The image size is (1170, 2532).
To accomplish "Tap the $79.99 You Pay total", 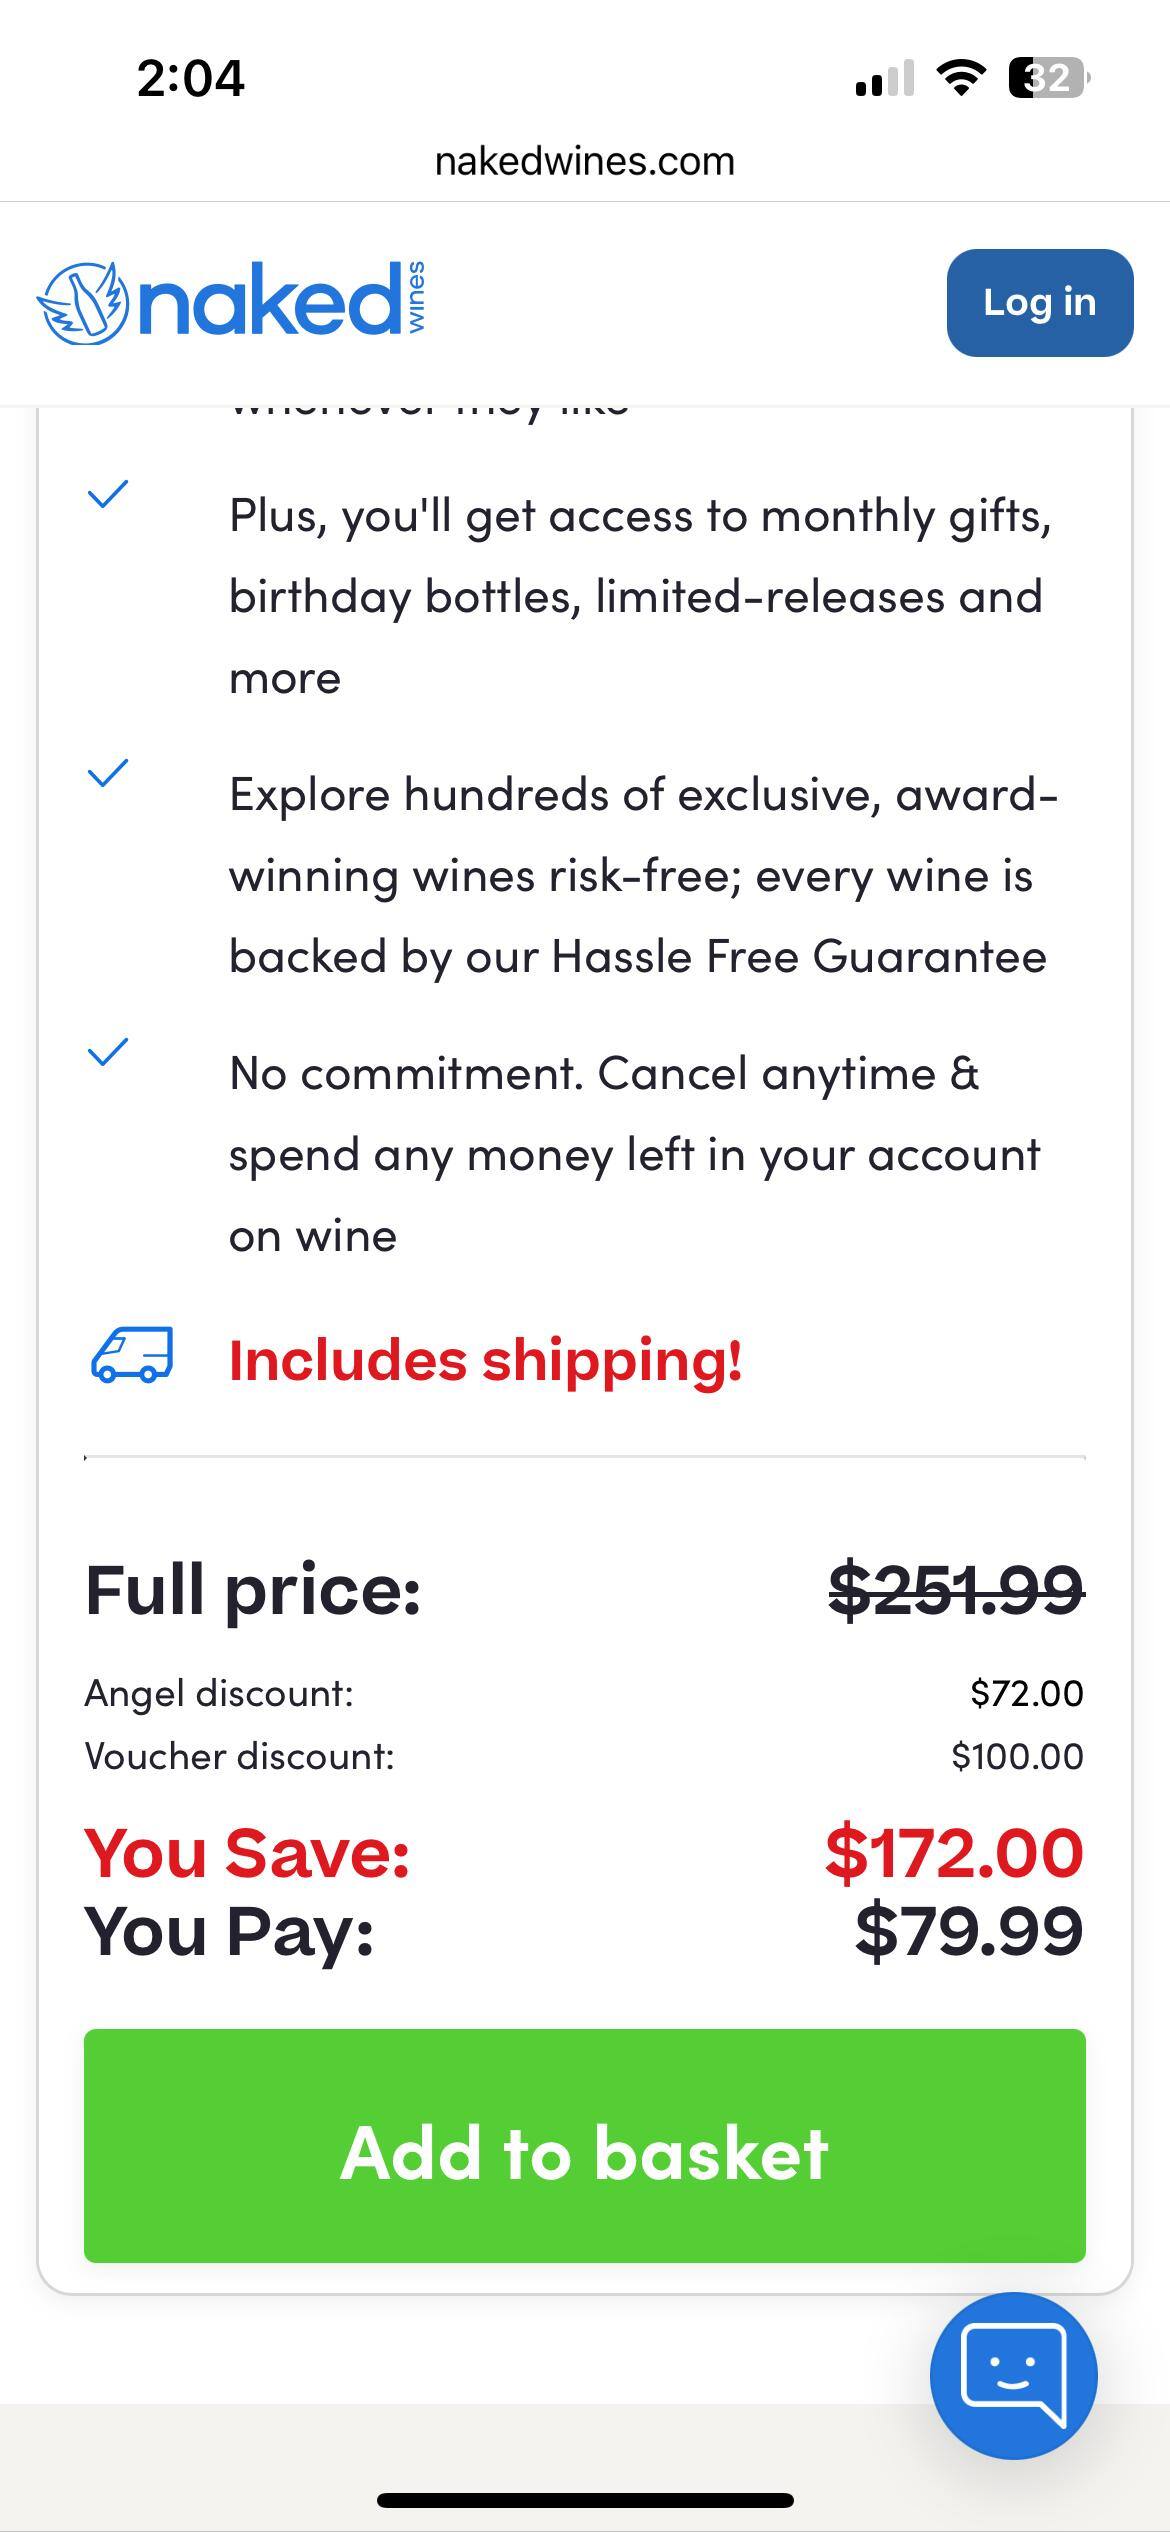I will point(969,1930).
